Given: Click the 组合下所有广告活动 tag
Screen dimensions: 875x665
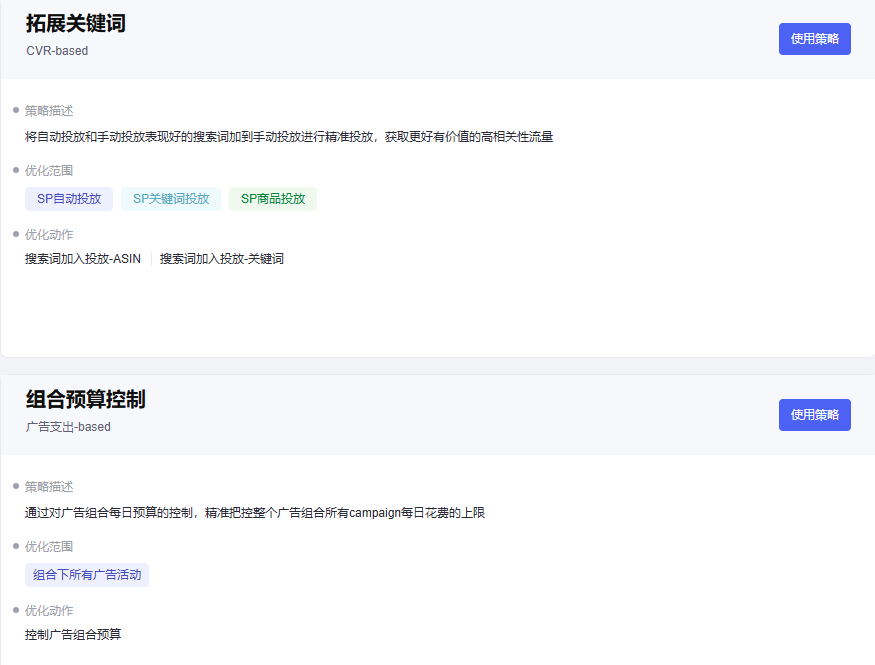Looking at the screenshot, I should point(87,574).
